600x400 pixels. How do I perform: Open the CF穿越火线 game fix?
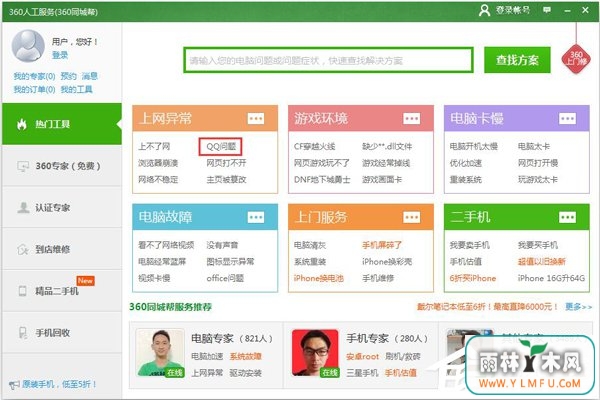pos(315,146)
